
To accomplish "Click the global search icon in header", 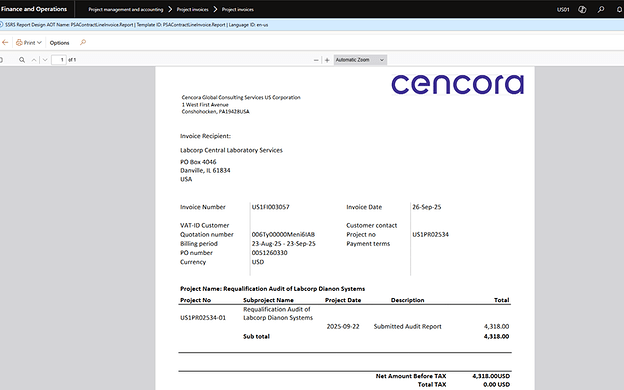I will tap(601, 9).
